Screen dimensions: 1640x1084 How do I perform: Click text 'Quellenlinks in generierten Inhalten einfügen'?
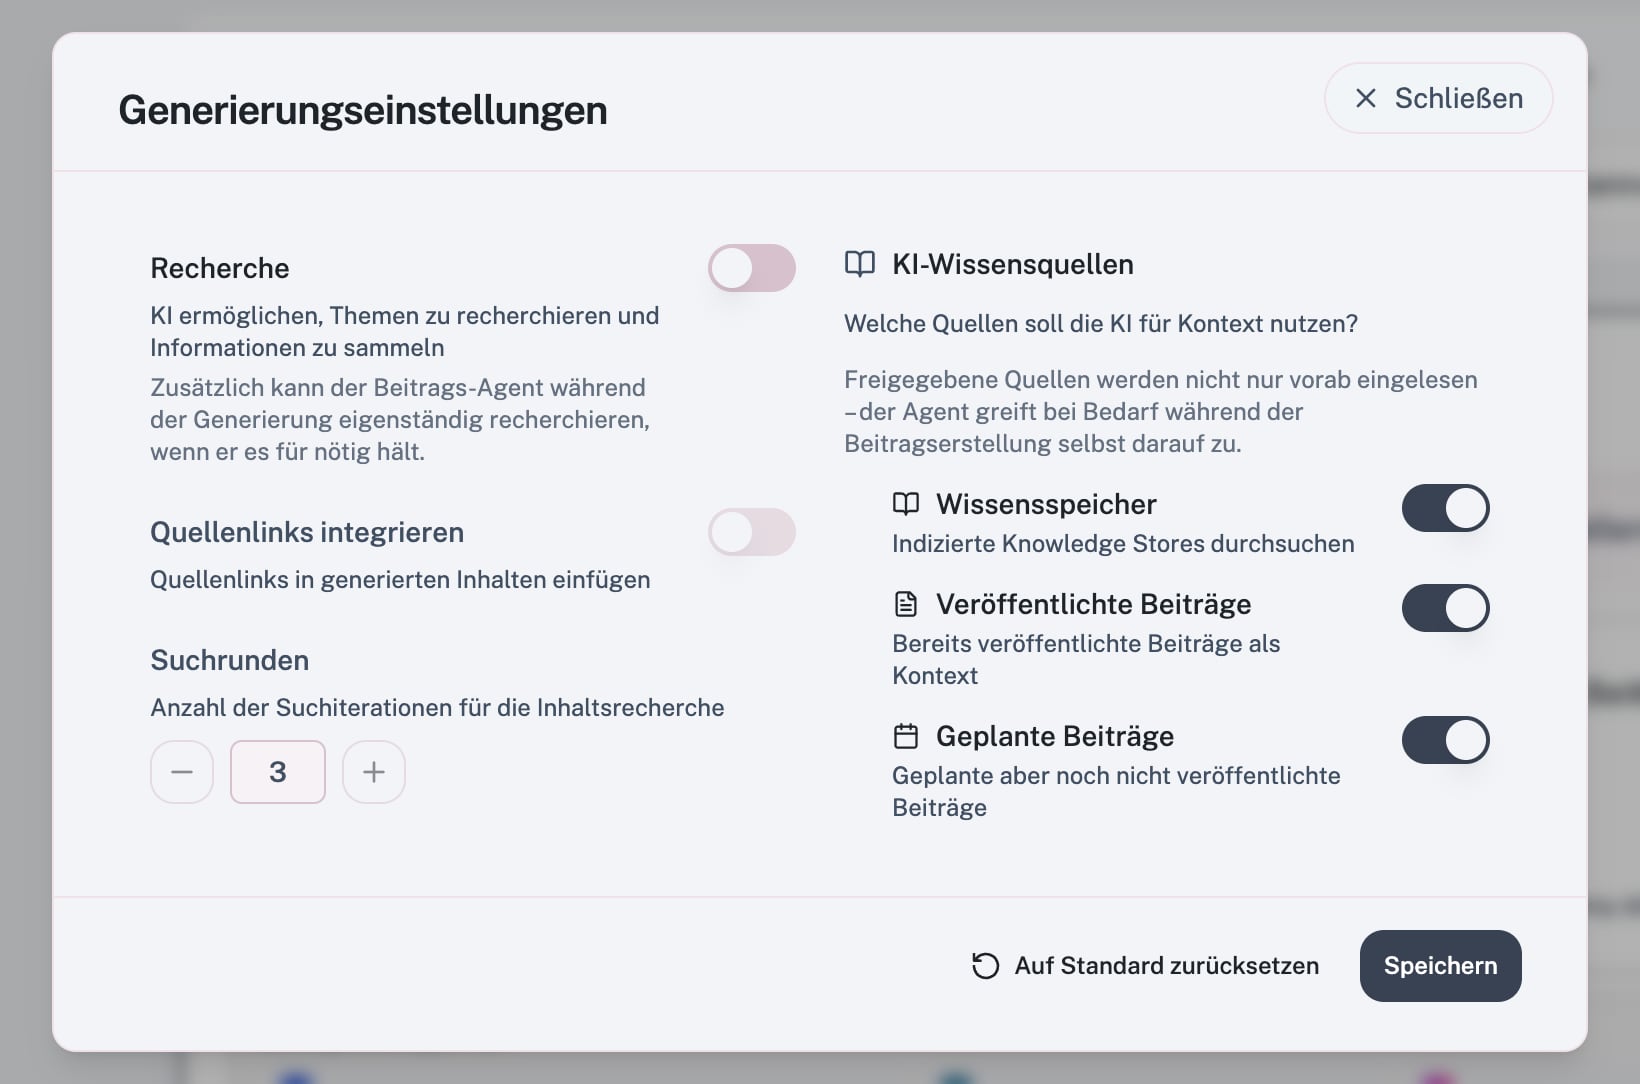coord(400,580)
